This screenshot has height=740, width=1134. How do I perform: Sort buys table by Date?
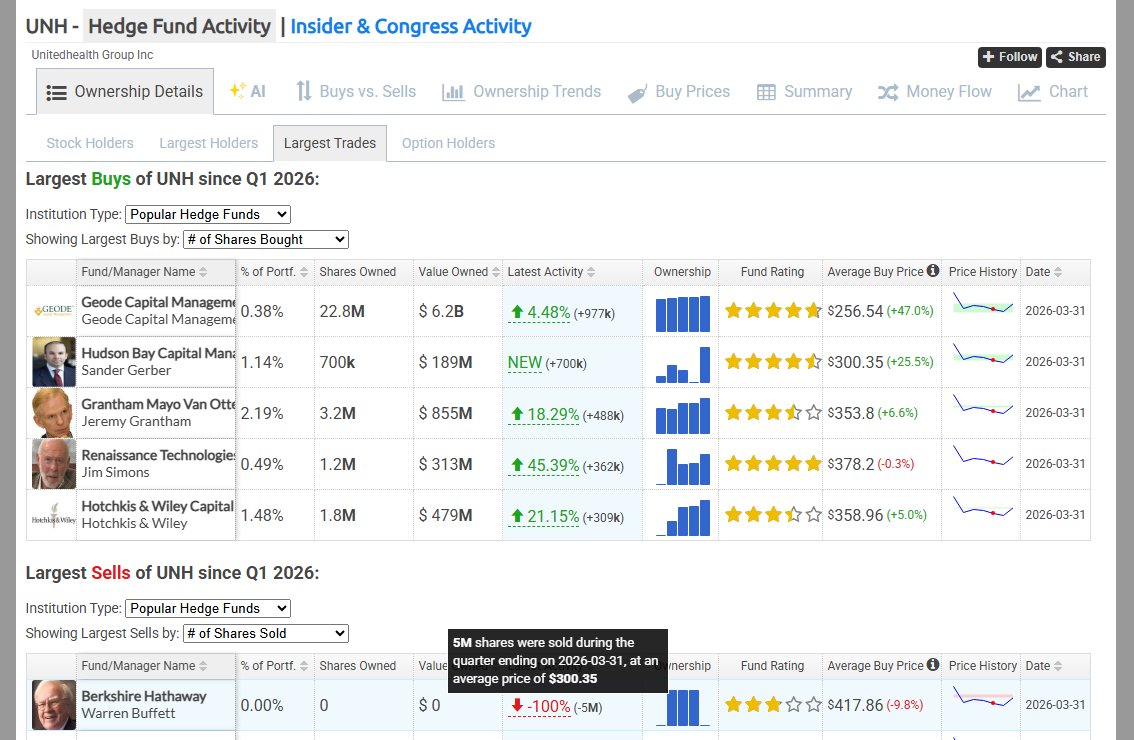1044,272
